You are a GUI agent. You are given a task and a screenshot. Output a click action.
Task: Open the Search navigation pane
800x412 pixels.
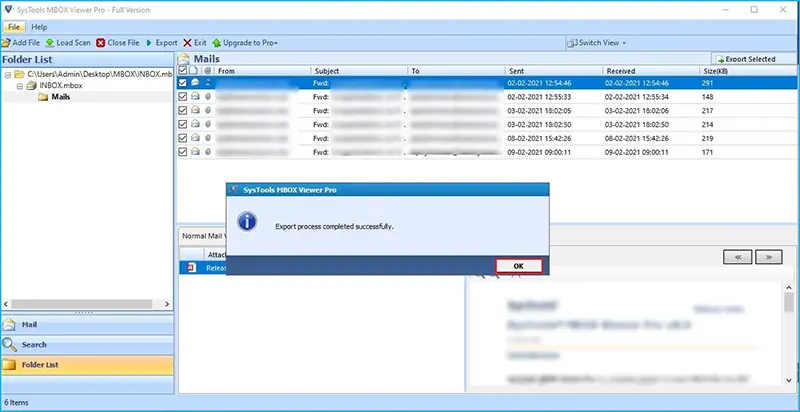(87, 345)
